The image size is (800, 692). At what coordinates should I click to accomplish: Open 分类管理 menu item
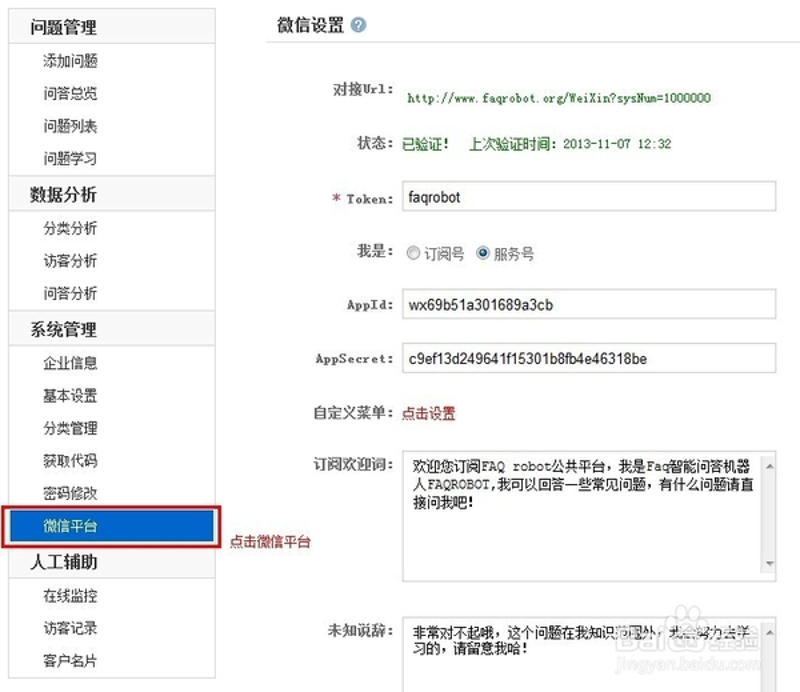pos(70,428)
